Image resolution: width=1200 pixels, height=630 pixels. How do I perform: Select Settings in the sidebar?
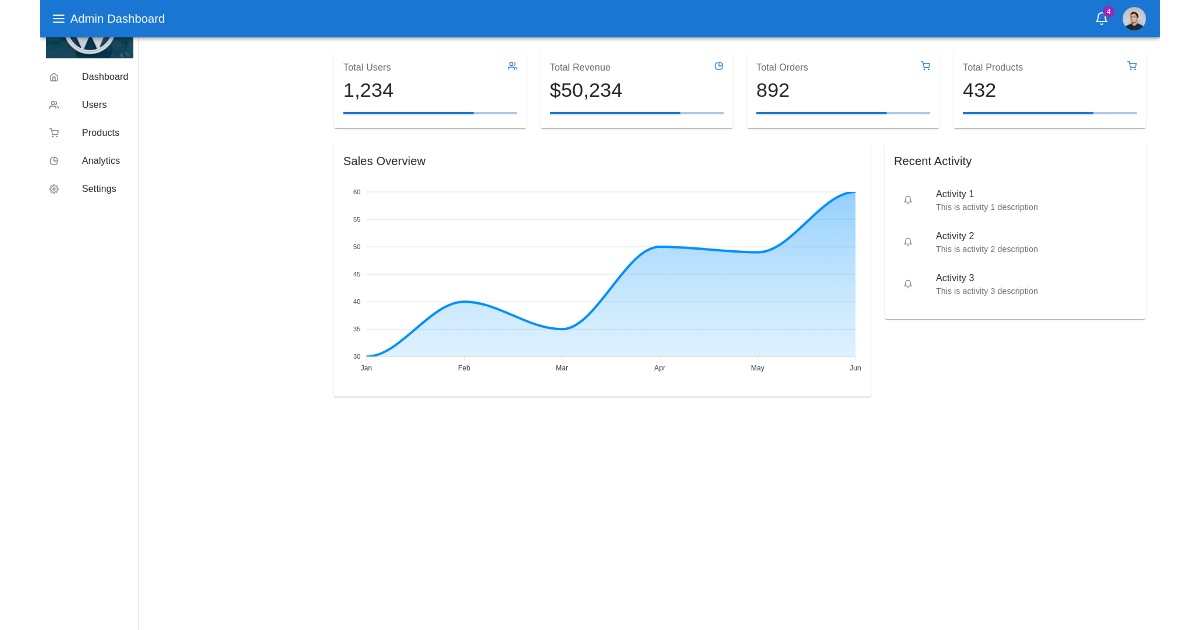[x=99, y=189]
